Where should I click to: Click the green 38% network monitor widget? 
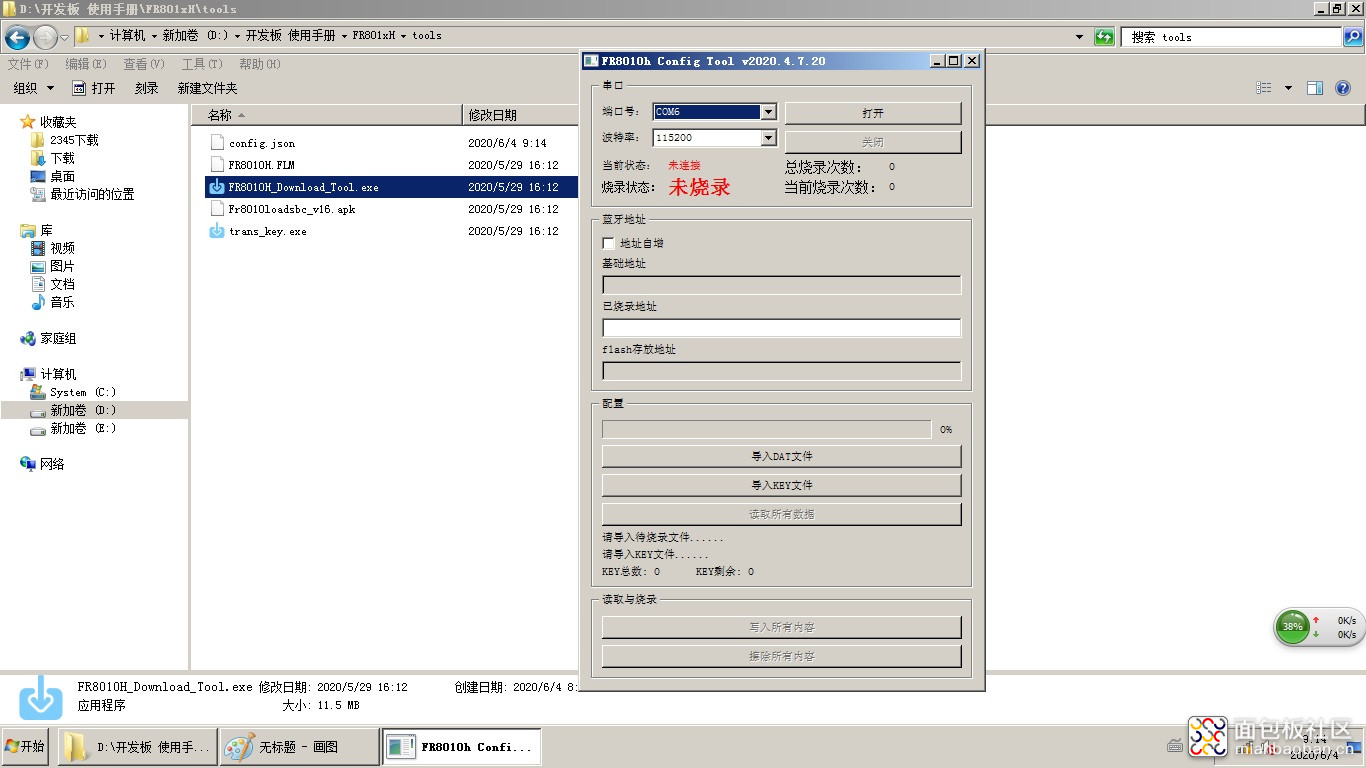(x=1293, y=627)
